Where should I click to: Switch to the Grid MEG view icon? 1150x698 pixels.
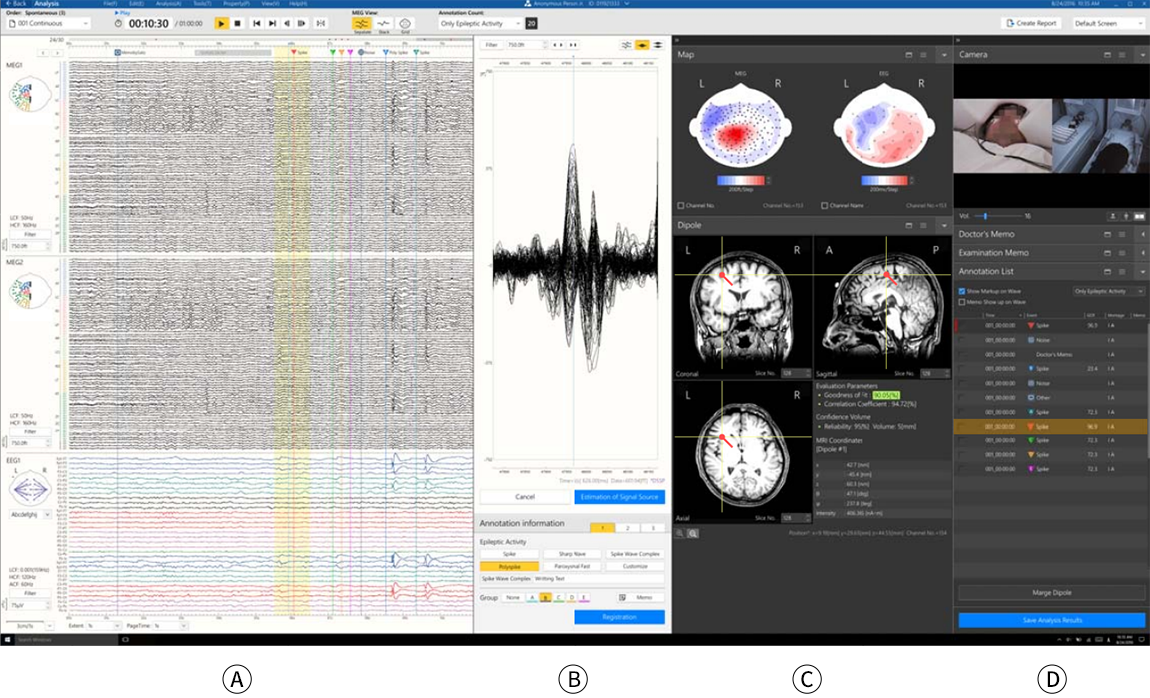pos(405,23)
